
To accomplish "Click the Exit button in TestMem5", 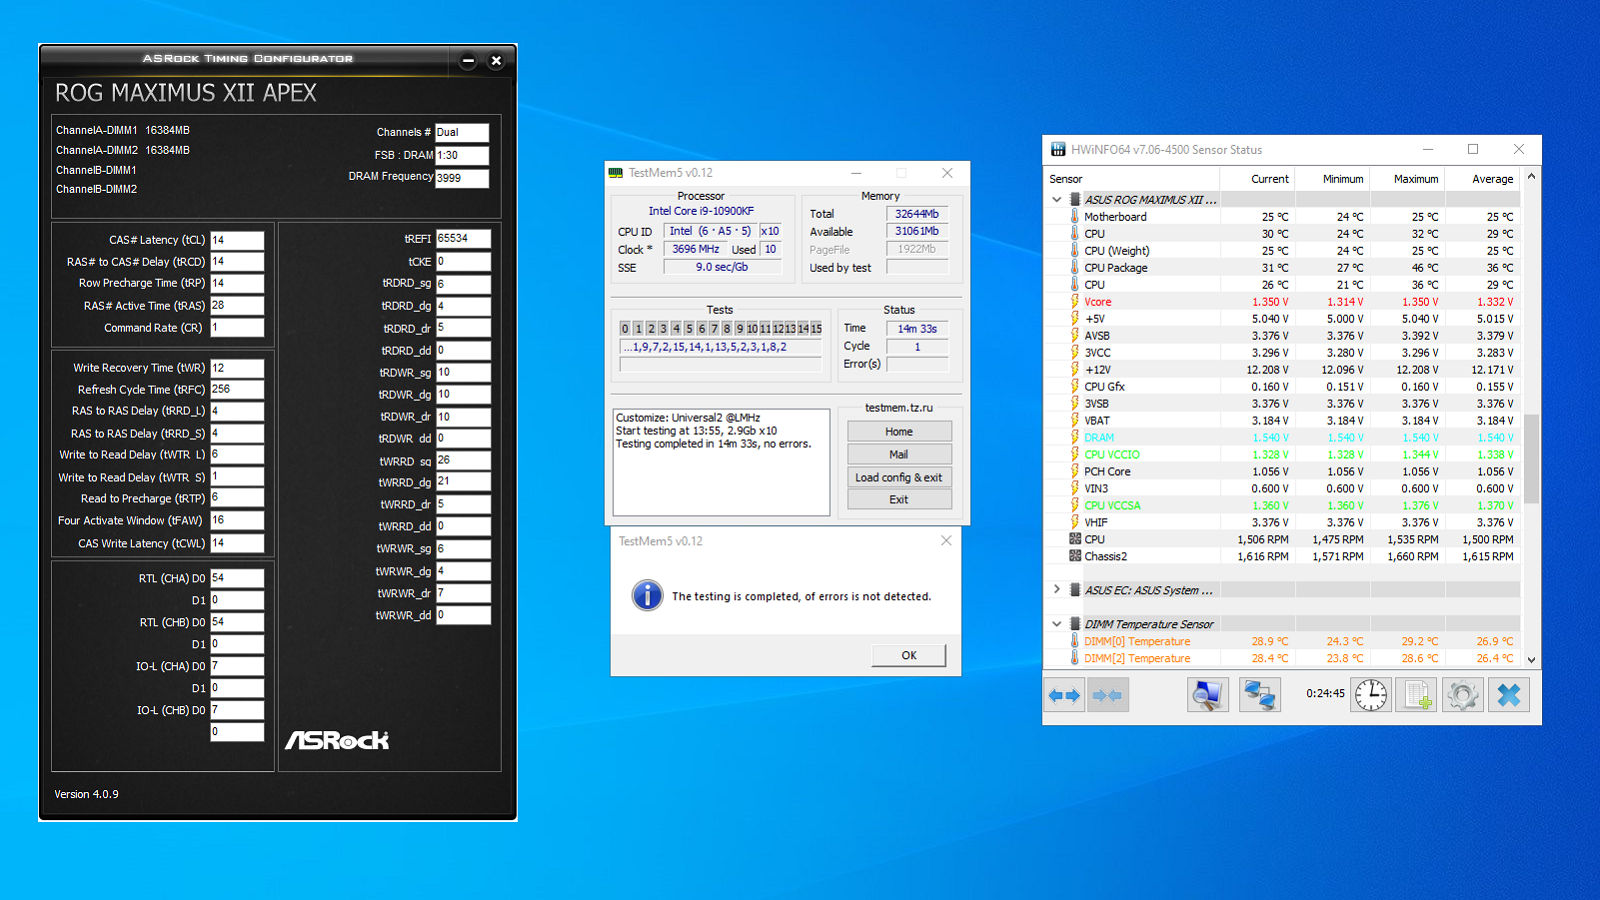I will pyautogui.click(x=898, y=499).
